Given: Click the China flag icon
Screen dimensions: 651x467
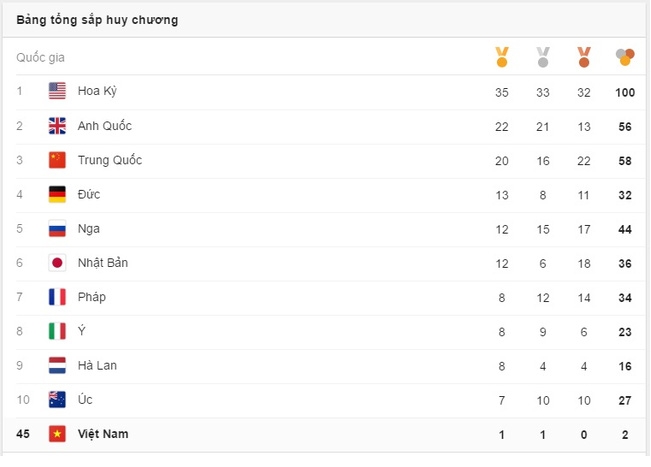Looking at the screenshot, I should (57, 160).
